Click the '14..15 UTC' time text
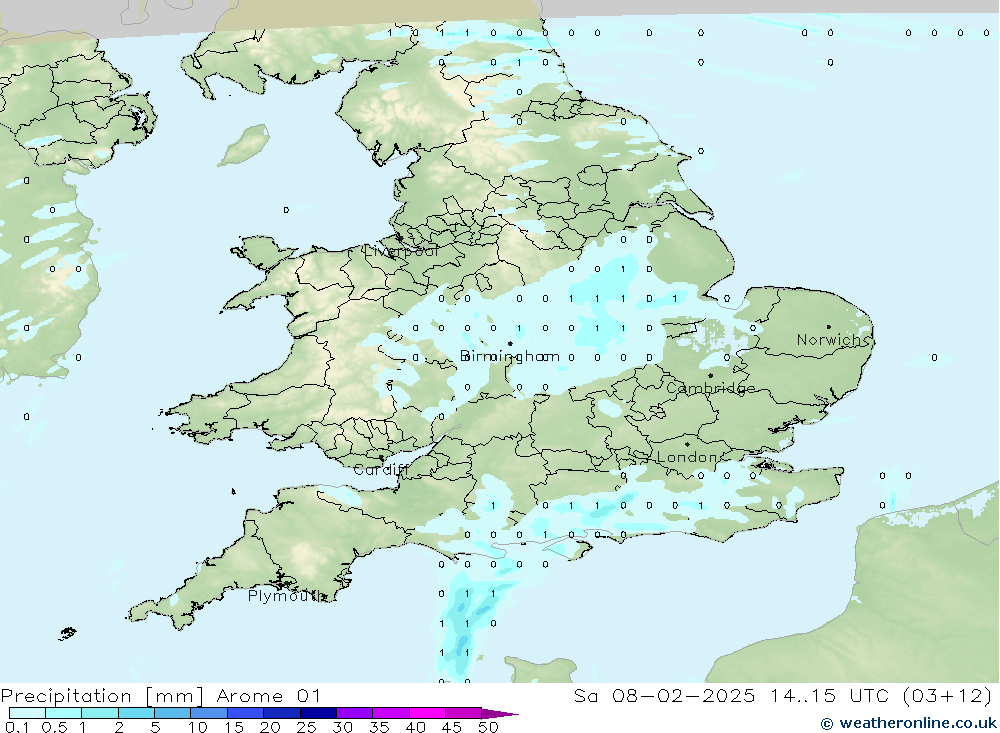The height and width of the screenshot is (733, 1000). point(829,695)
